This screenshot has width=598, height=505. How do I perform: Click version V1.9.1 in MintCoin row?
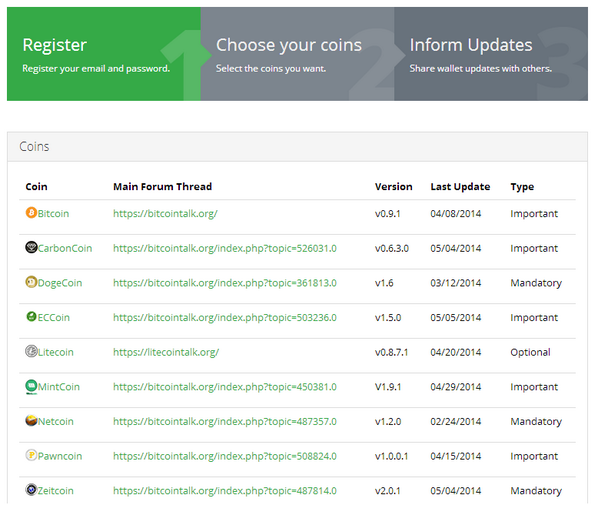pyautogui.click(x=388, y=387)
